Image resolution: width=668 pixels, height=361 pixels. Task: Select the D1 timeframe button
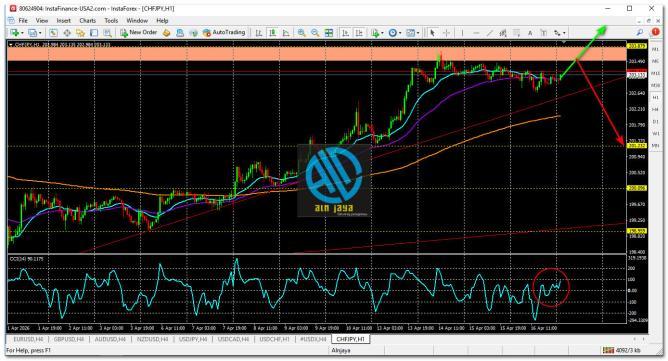(655, 122)
